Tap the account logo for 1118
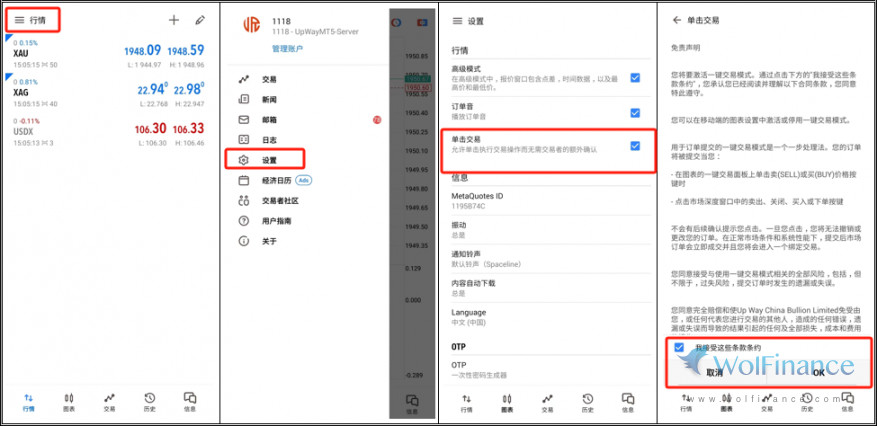 click(x=252, y=25)
